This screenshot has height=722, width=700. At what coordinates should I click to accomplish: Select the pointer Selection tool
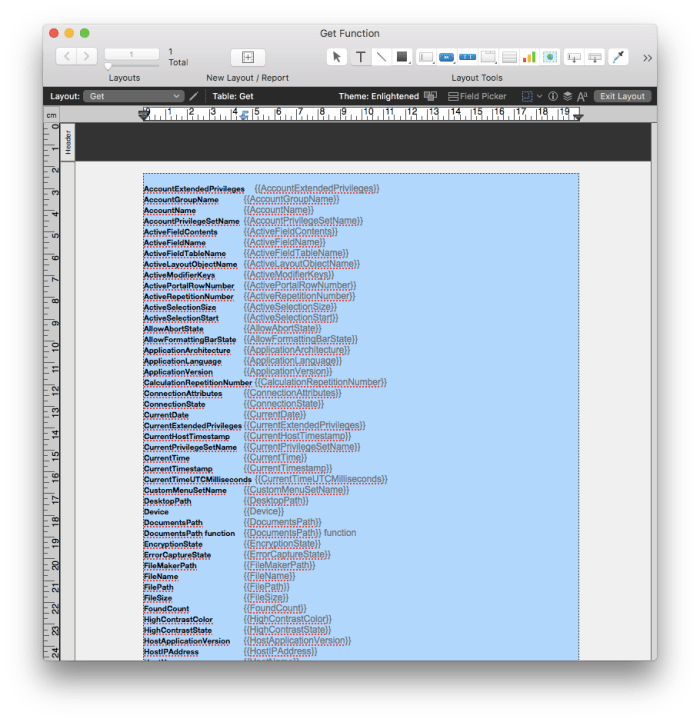[x=337, y=57]
